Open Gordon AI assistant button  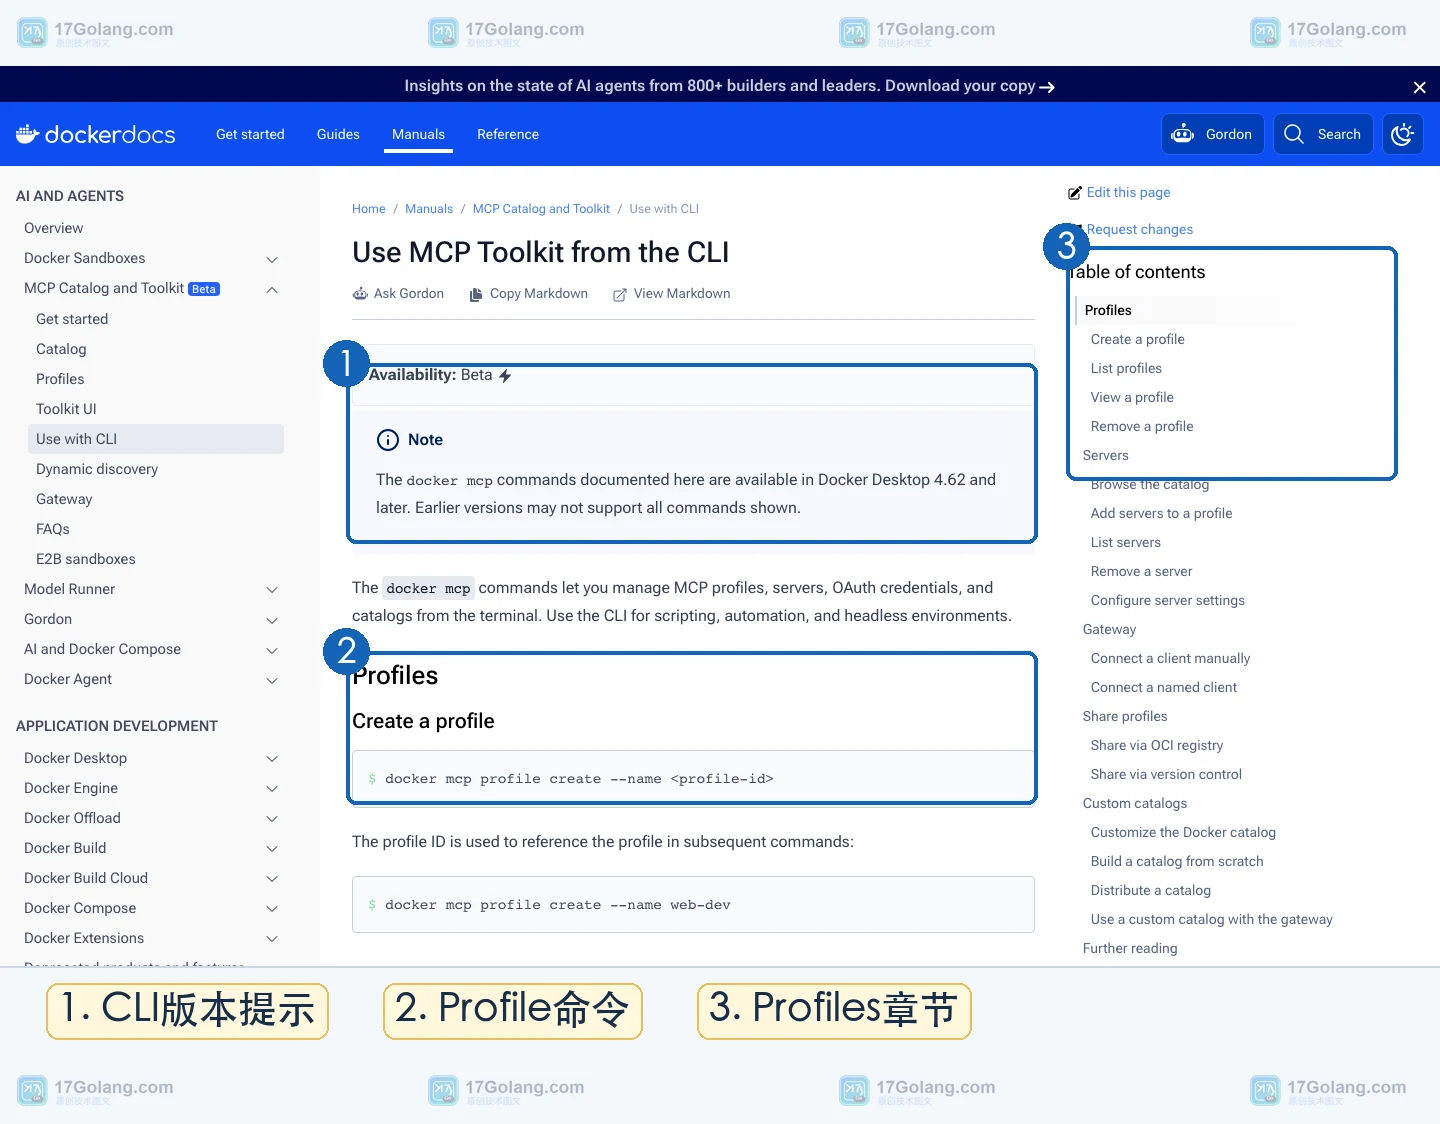click(x=1213, y=134)
